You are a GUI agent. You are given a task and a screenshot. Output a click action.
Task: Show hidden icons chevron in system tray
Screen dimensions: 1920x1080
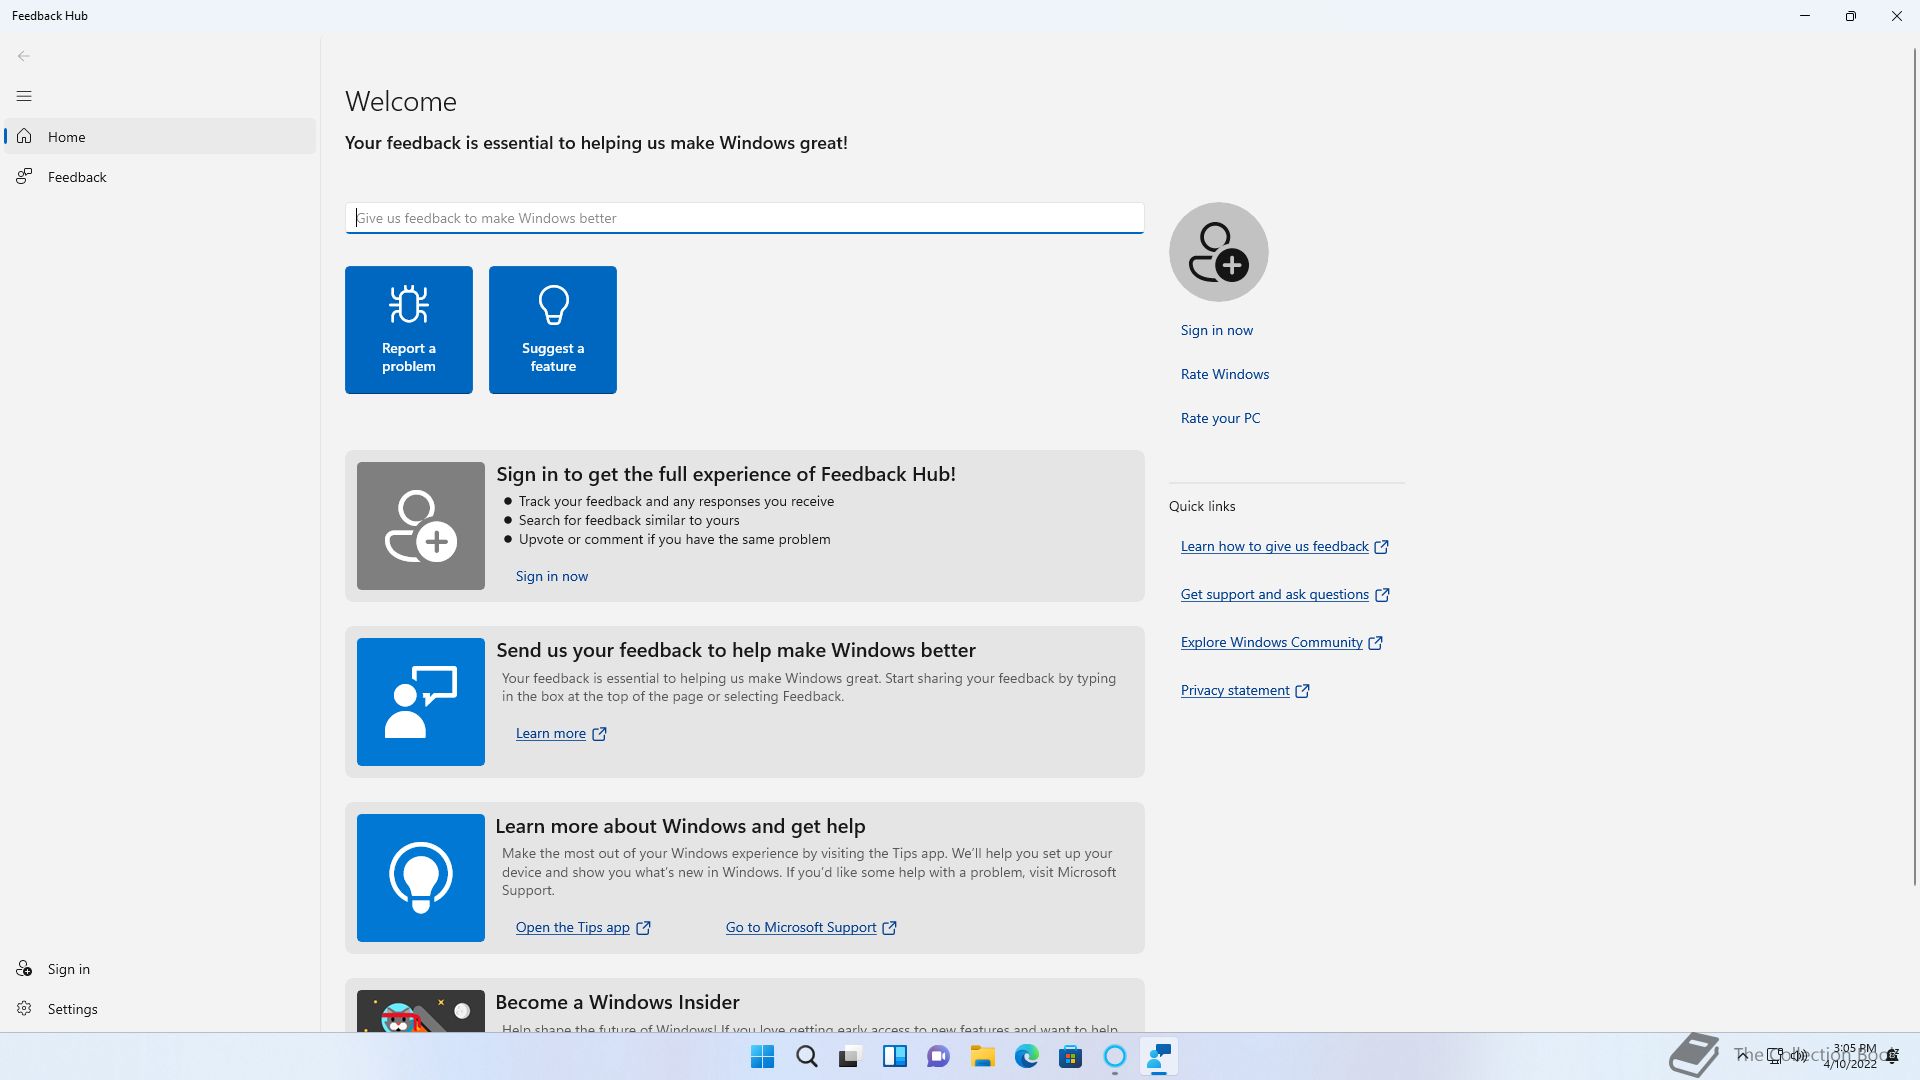pyautogui.click(x=1743, y=1056)
